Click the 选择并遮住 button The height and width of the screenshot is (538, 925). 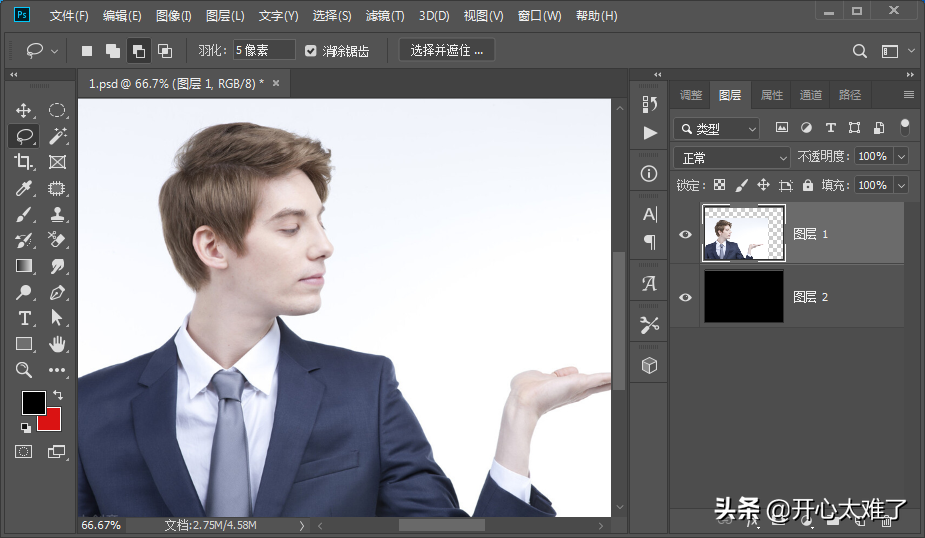(x=447, y=50)
